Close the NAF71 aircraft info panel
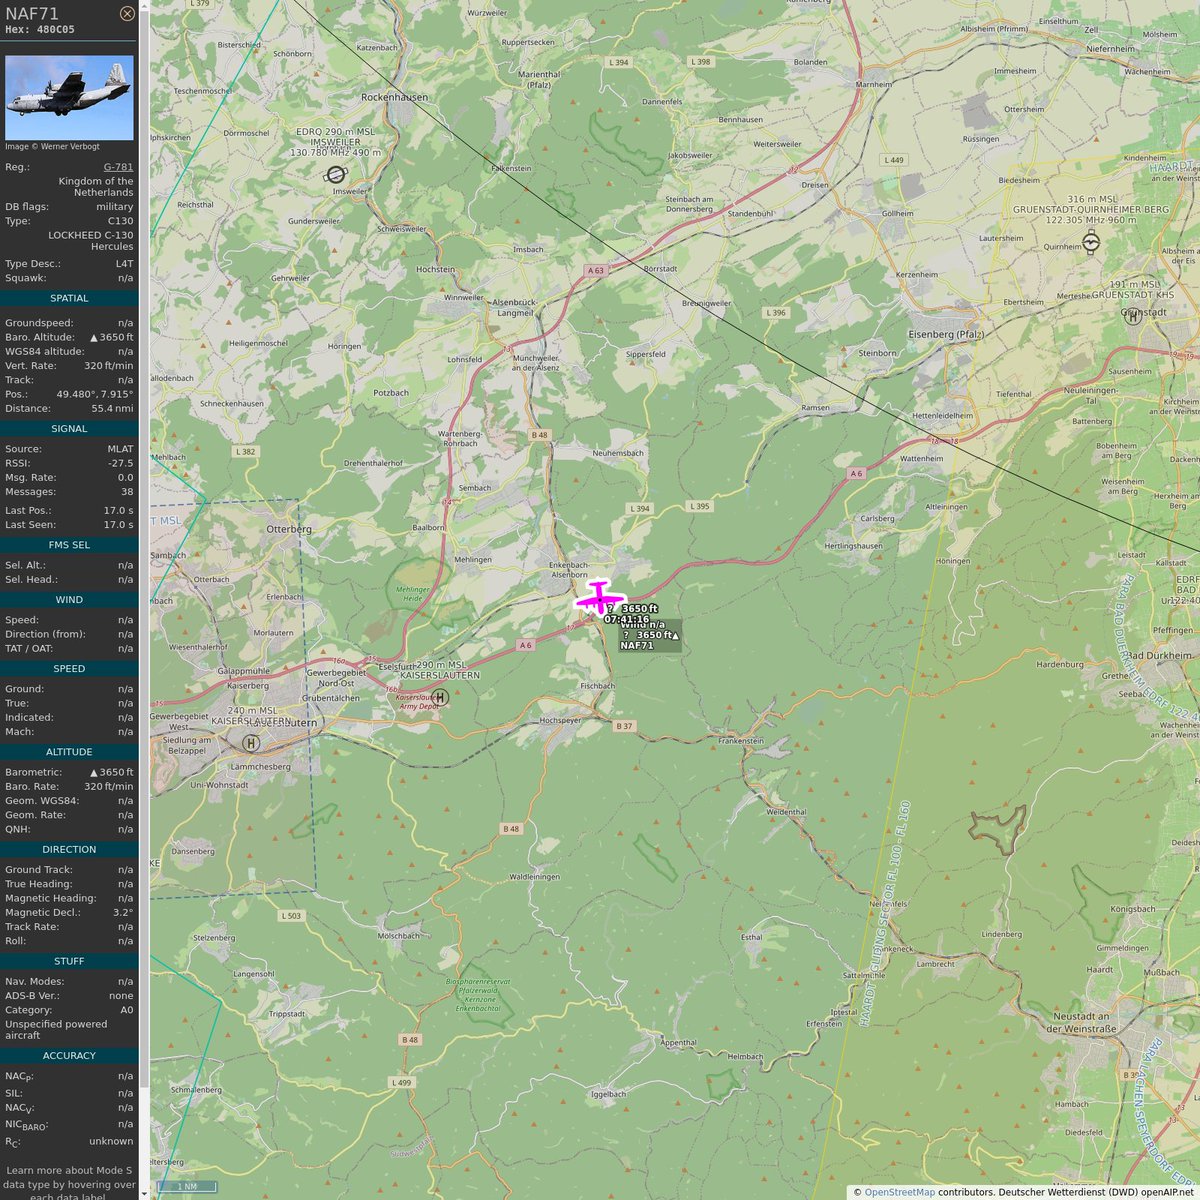 (x=127, y=13)
